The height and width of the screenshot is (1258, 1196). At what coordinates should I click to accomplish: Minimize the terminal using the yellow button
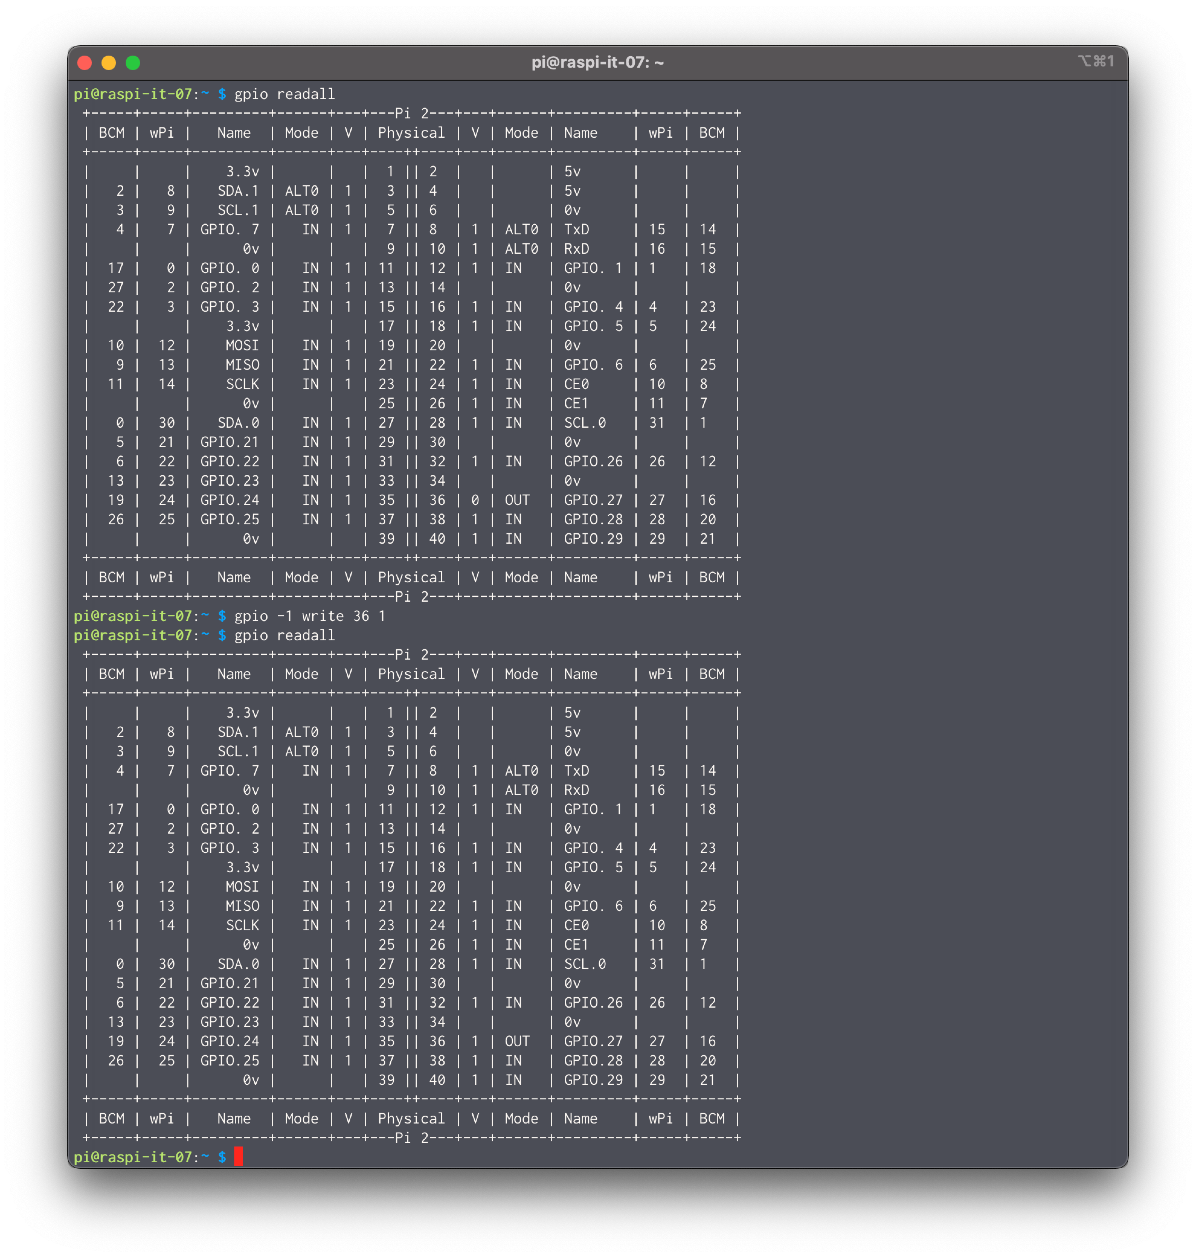(108, 63)
